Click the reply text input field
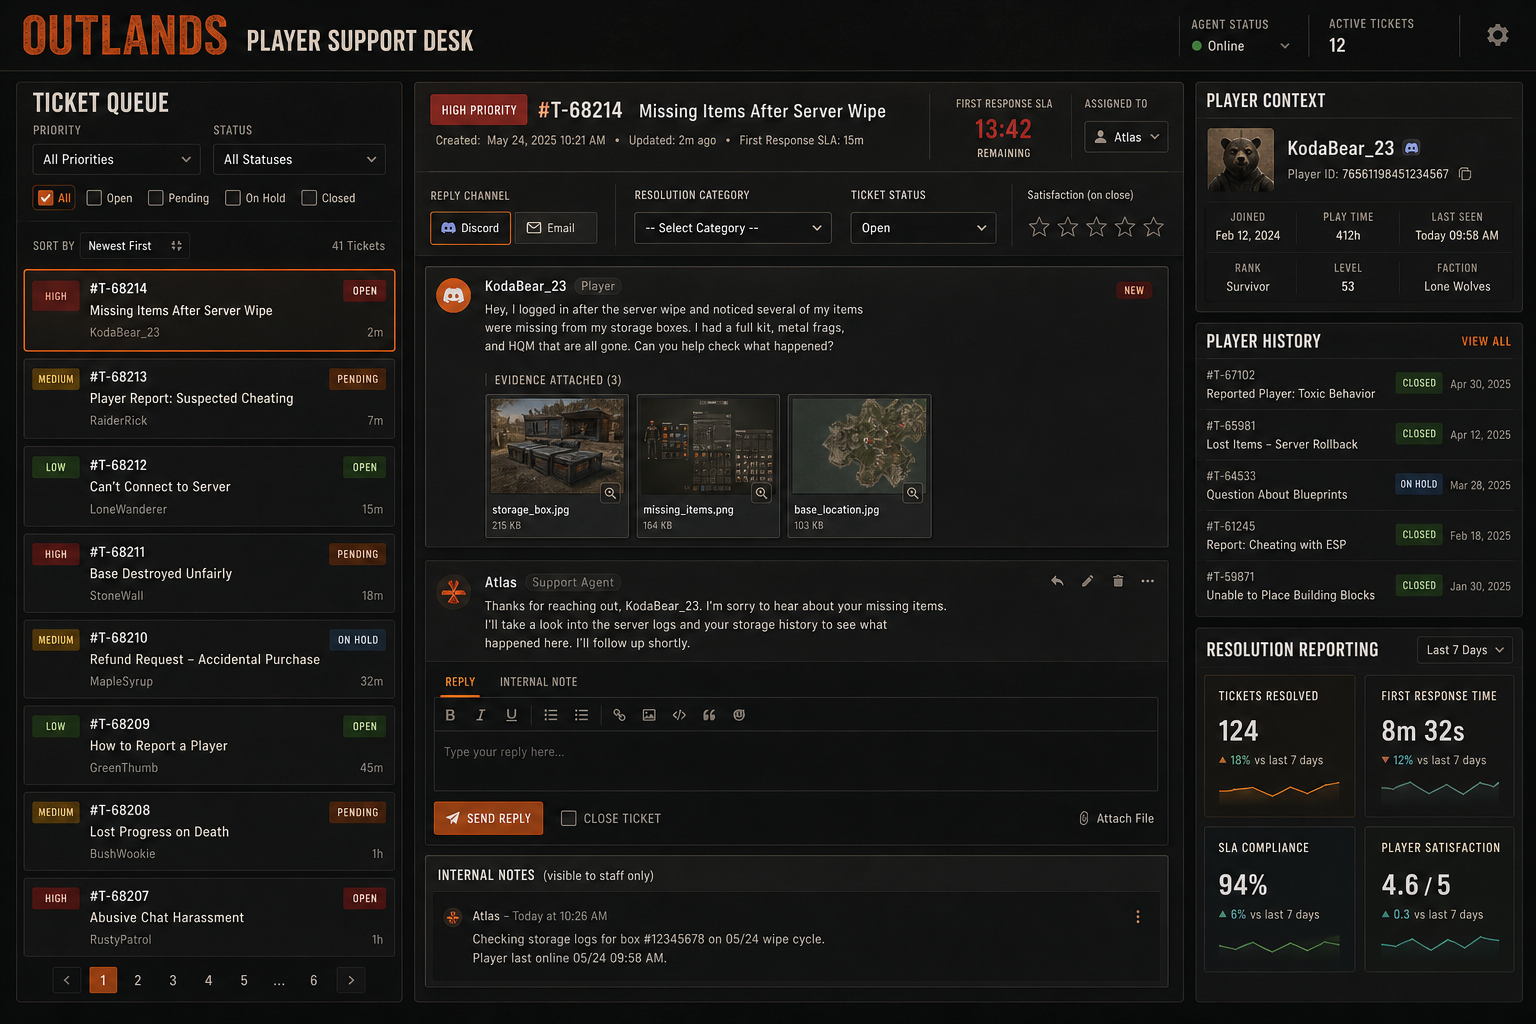The height and width of the screenshot is (1024, 1536). tap(796, 760)
